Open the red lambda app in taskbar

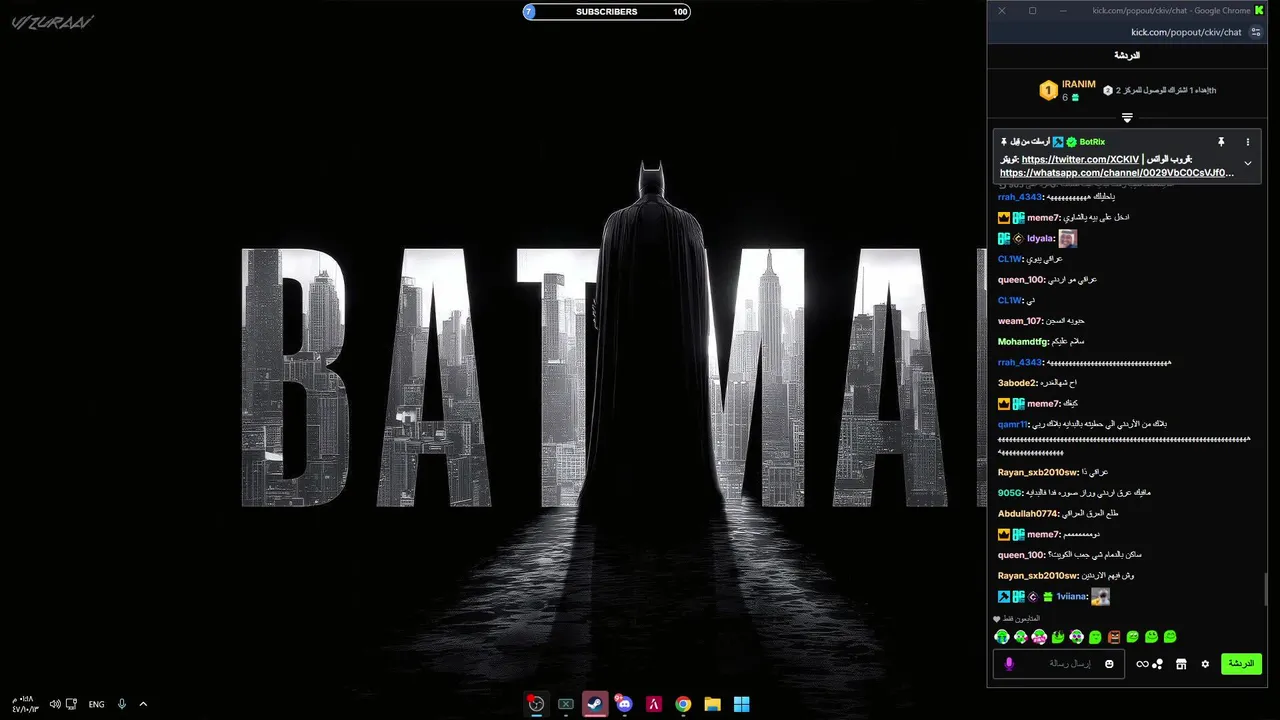coord(653,704)
